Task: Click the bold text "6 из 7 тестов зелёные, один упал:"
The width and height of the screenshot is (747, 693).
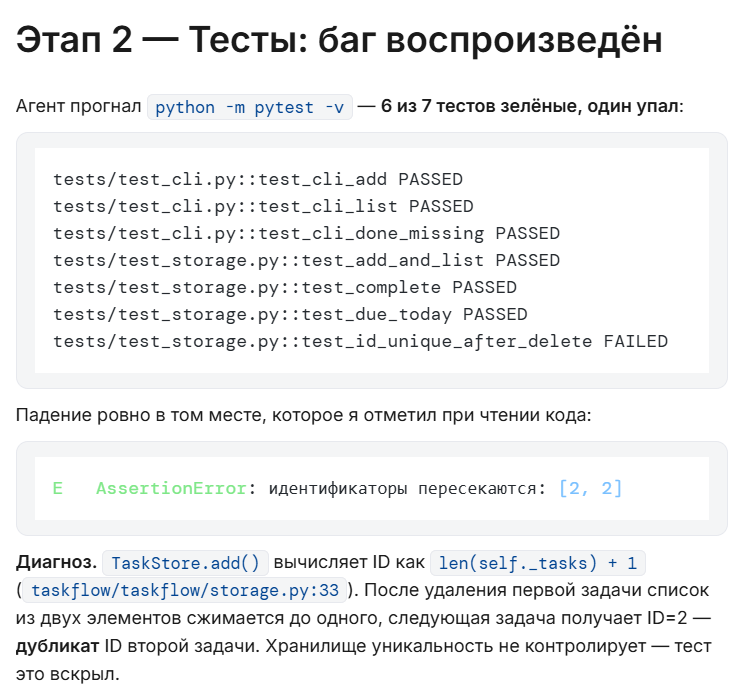Action: (532, 106)
